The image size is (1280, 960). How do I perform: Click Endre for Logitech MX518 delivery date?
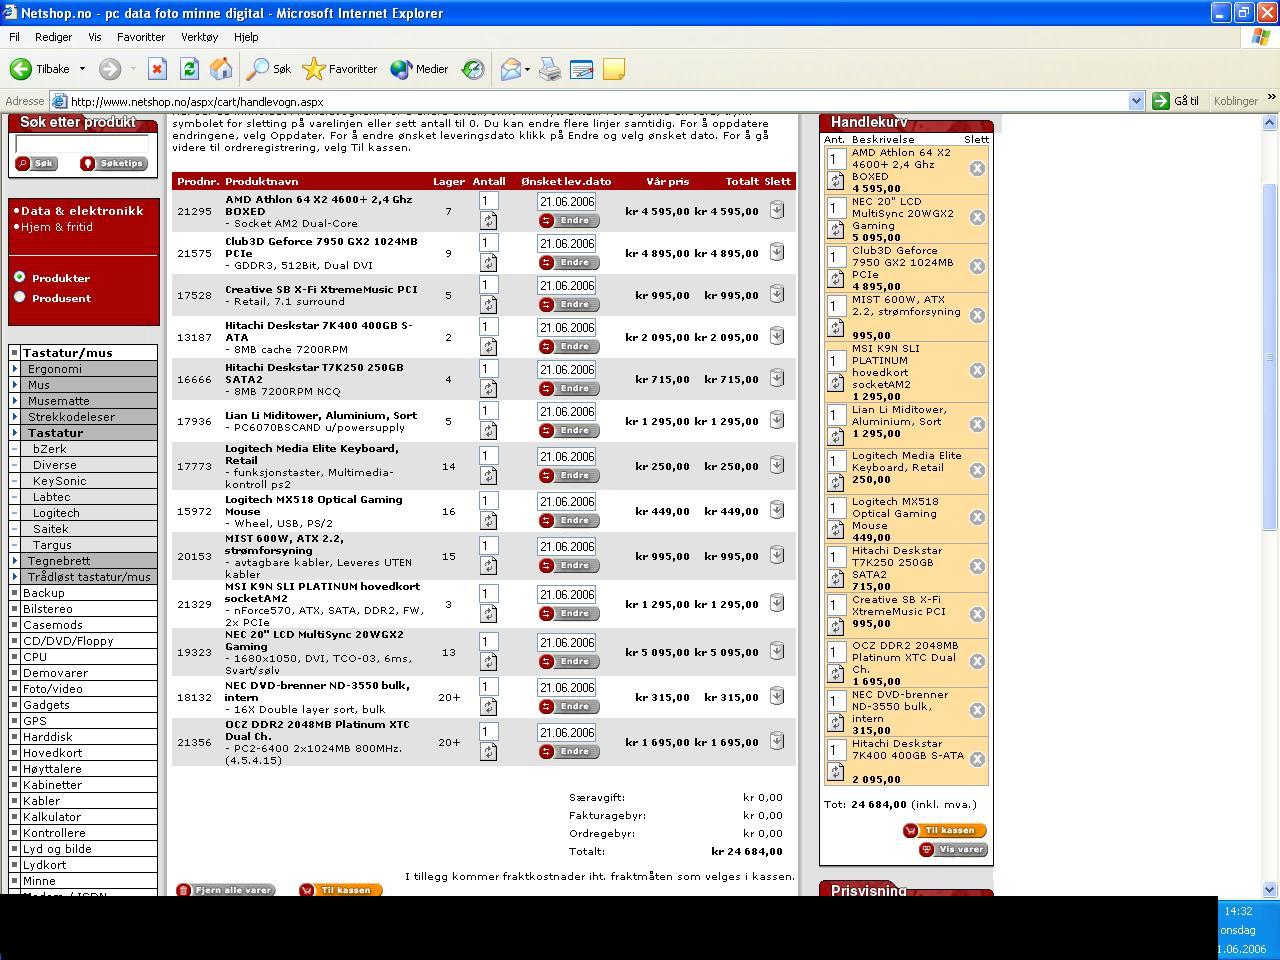coord(569,521)
